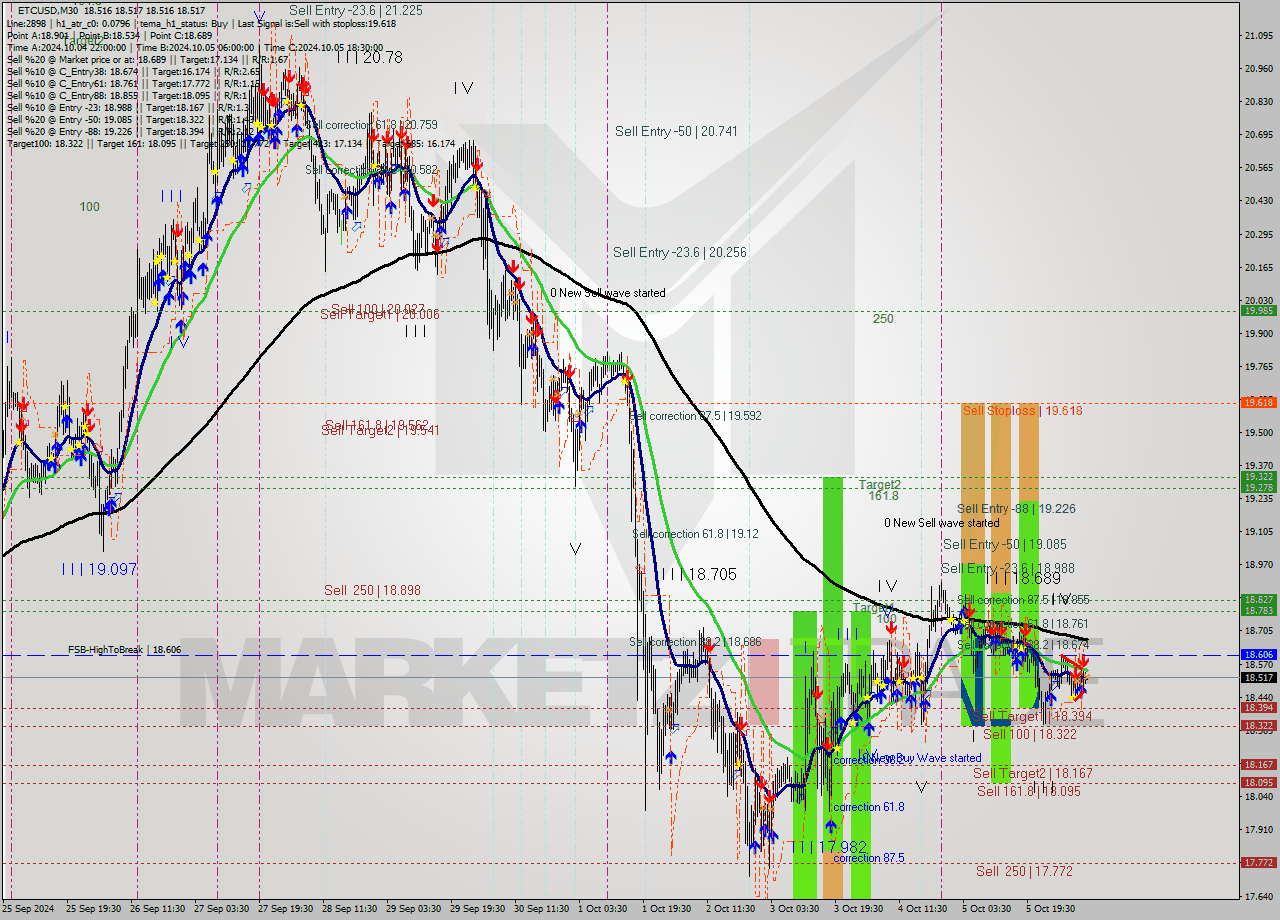Viewport: 1280px width, 920px height.
Task: Click the 'I I I 18.689' wave label
Action: (1023, 578)
